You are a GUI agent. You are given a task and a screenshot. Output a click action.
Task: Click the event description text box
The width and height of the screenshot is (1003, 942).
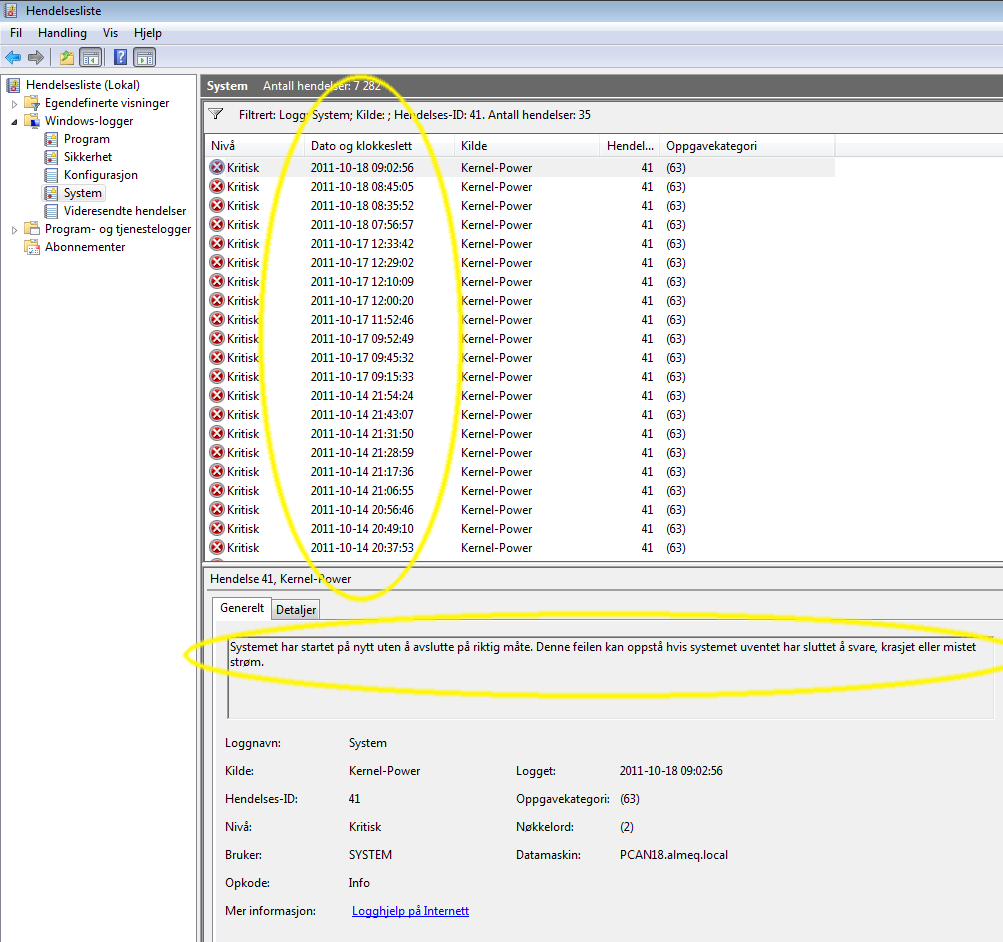point(610,675)
